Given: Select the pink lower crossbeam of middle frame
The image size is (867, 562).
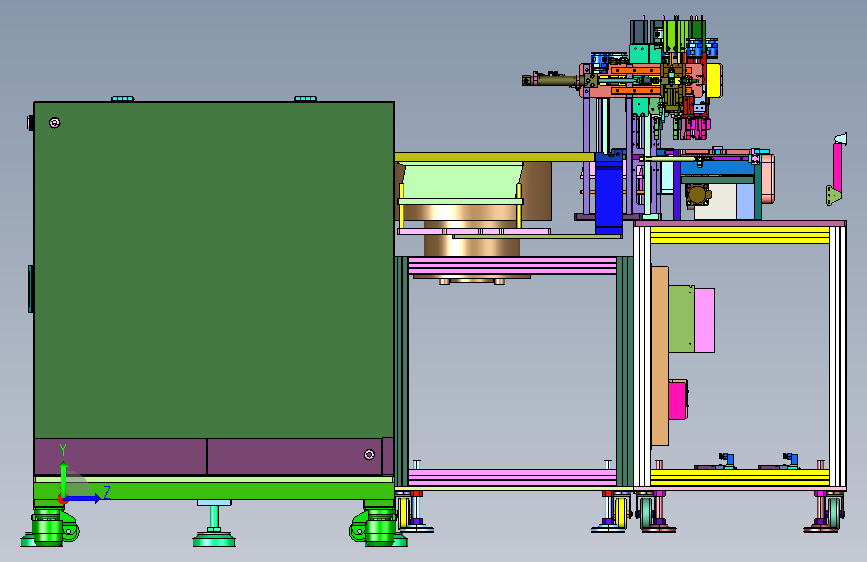Looking at the screenshot, I should point(512,478).
